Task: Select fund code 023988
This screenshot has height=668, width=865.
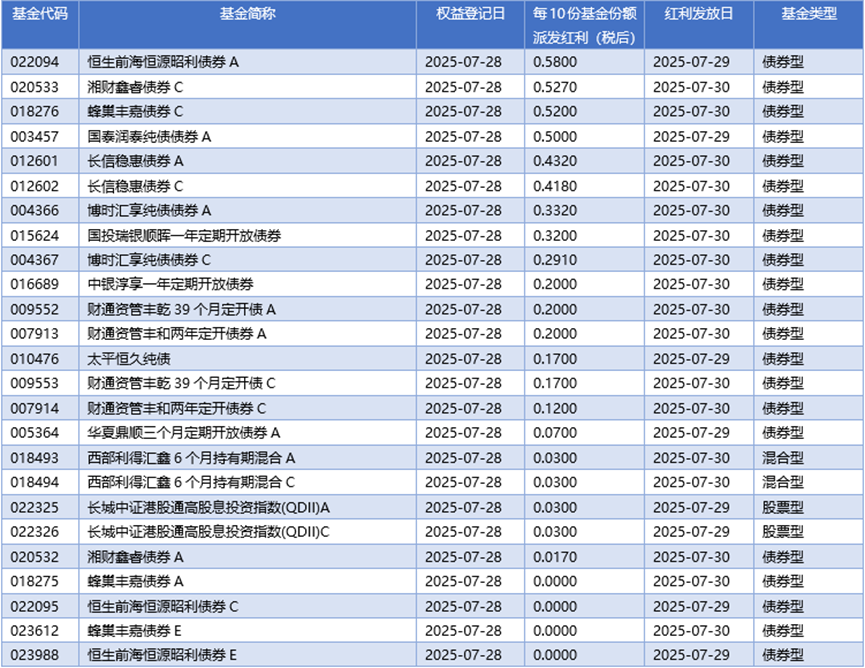Action: coord(35,656)
